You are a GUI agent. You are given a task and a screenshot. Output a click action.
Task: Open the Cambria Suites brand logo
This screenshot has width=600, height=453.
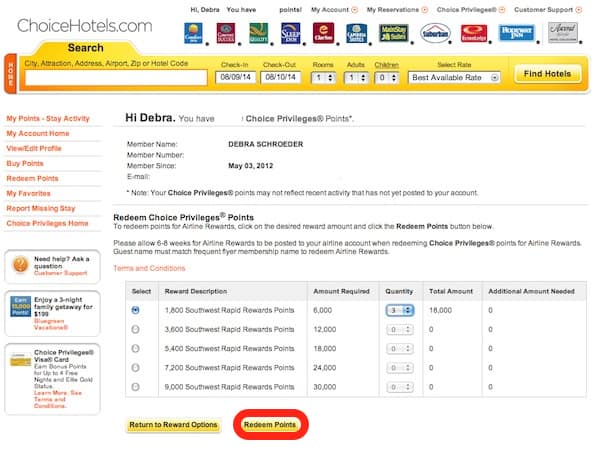pos(356,33)
